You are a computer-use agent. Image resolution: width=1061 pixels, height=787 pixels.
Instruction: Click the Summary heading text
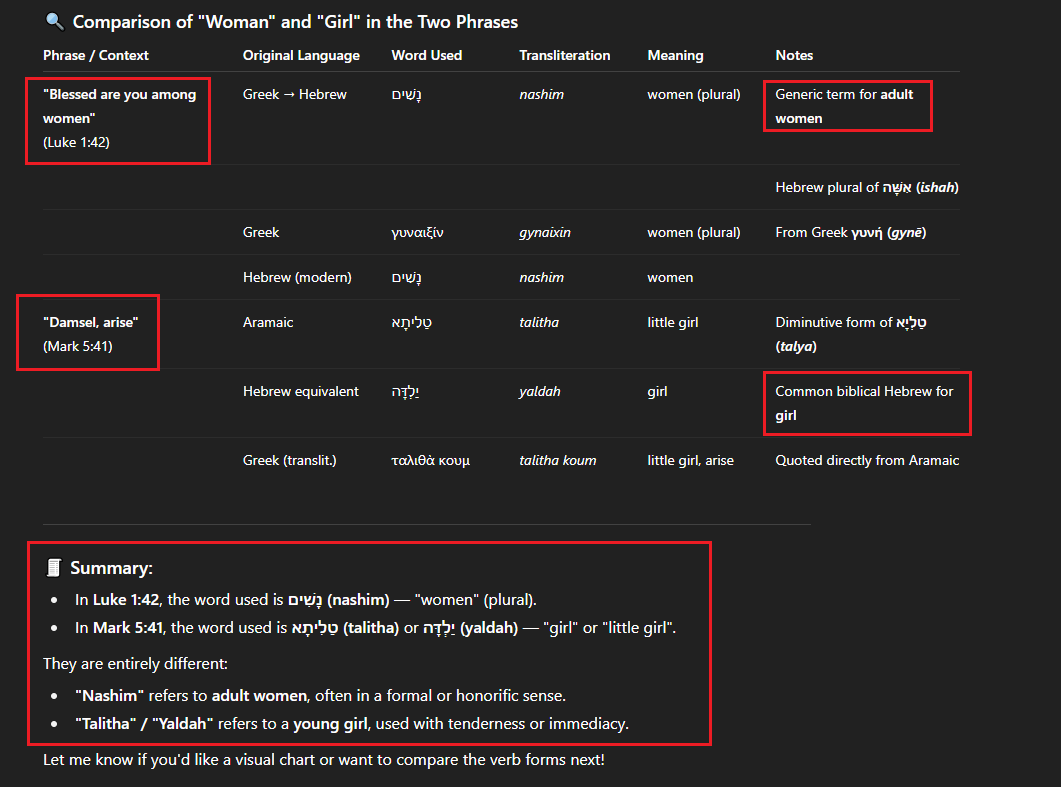coord(112,568)
